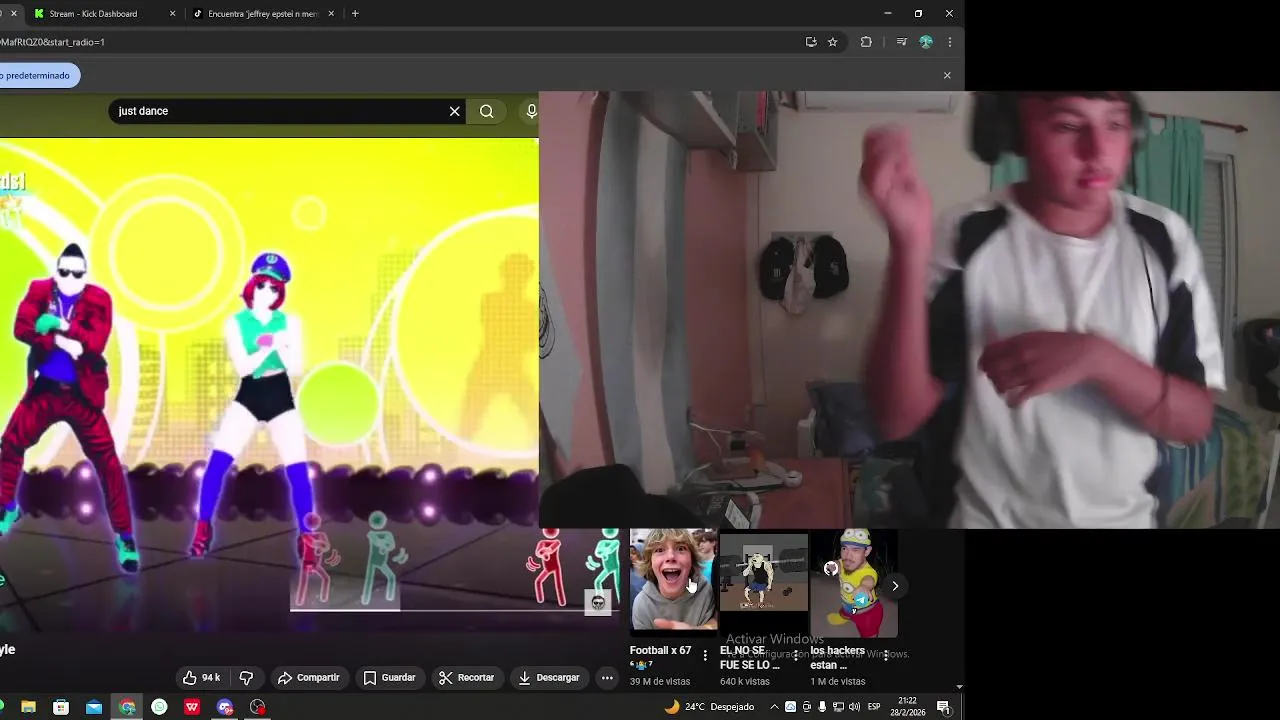Click the Recortar clip button

click(467, 677)
